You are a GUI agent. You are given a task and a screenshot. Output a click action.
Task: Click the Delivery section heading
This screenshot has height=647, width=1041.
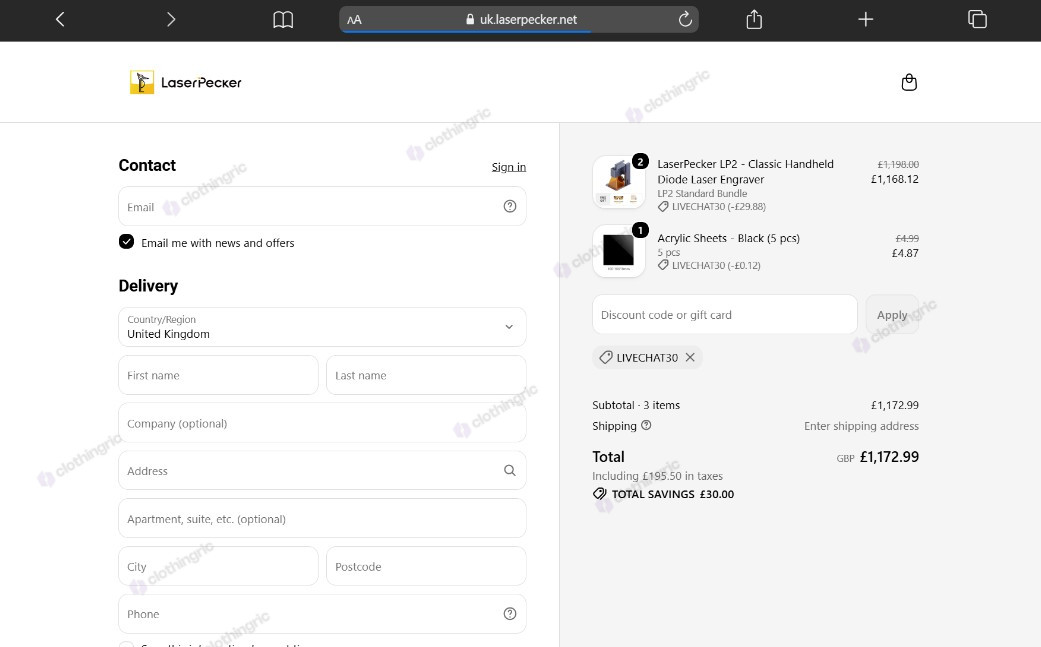tap(148, 286)
